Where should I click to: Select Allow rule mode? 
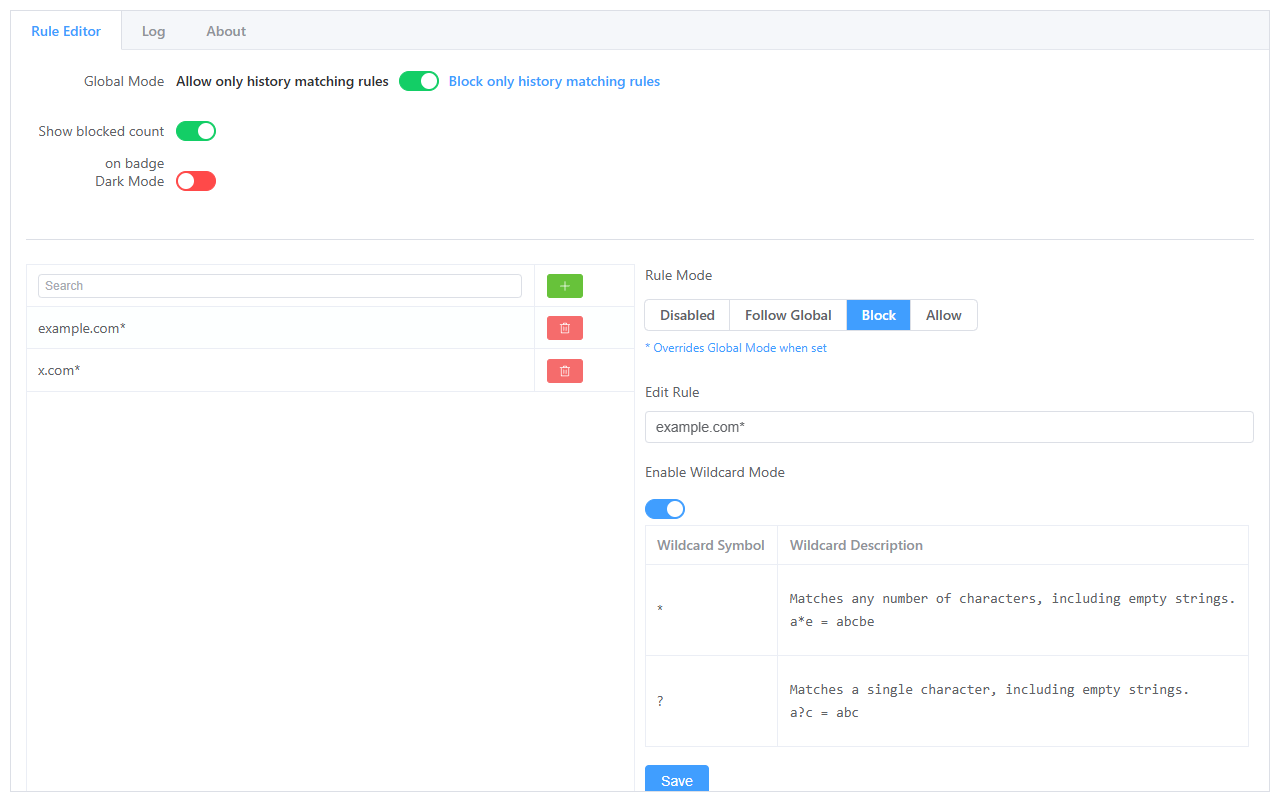(944, 315)
